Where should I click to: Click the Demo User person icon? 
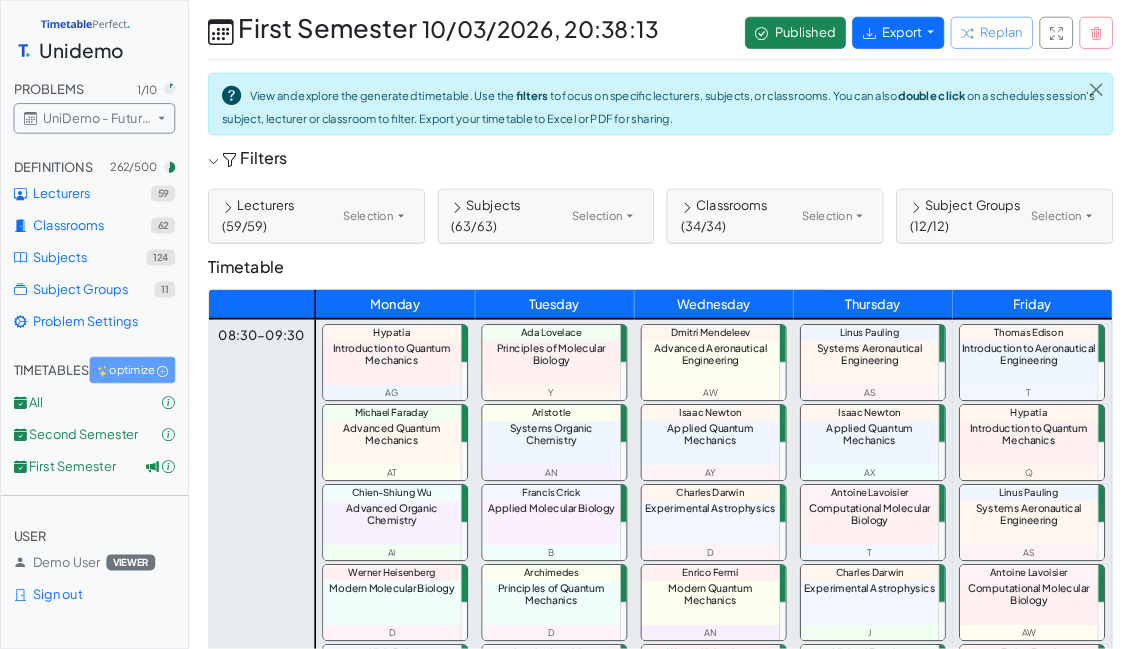[20, 562]
